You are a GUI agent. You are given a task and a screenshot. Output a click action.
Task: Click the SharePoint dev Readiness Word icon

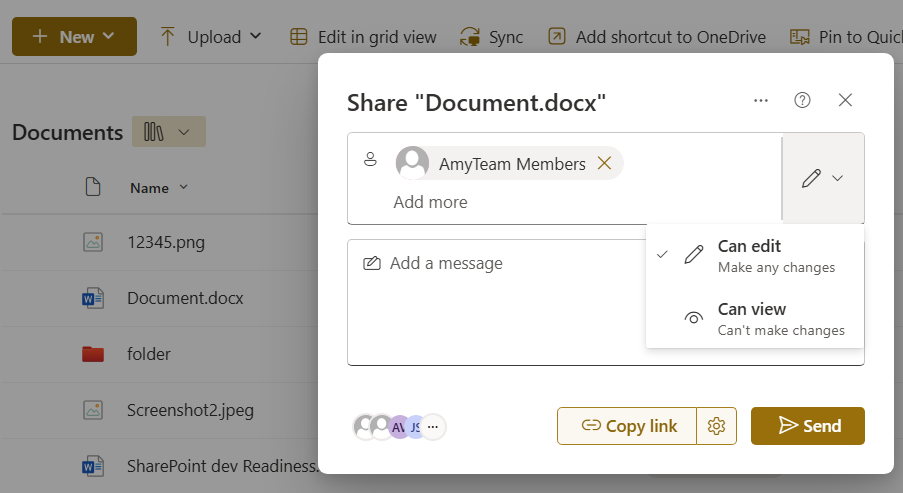coord(93,466)
